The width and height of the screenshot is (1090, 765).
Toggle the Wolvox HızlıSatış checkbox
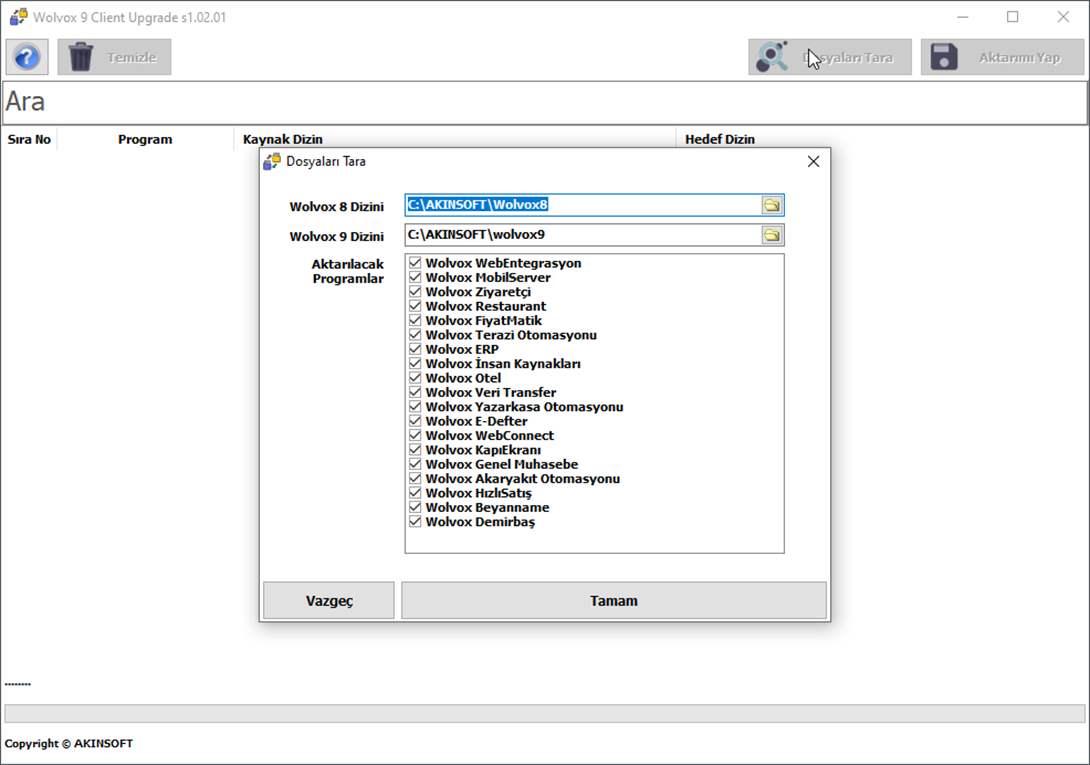[415, 493]
